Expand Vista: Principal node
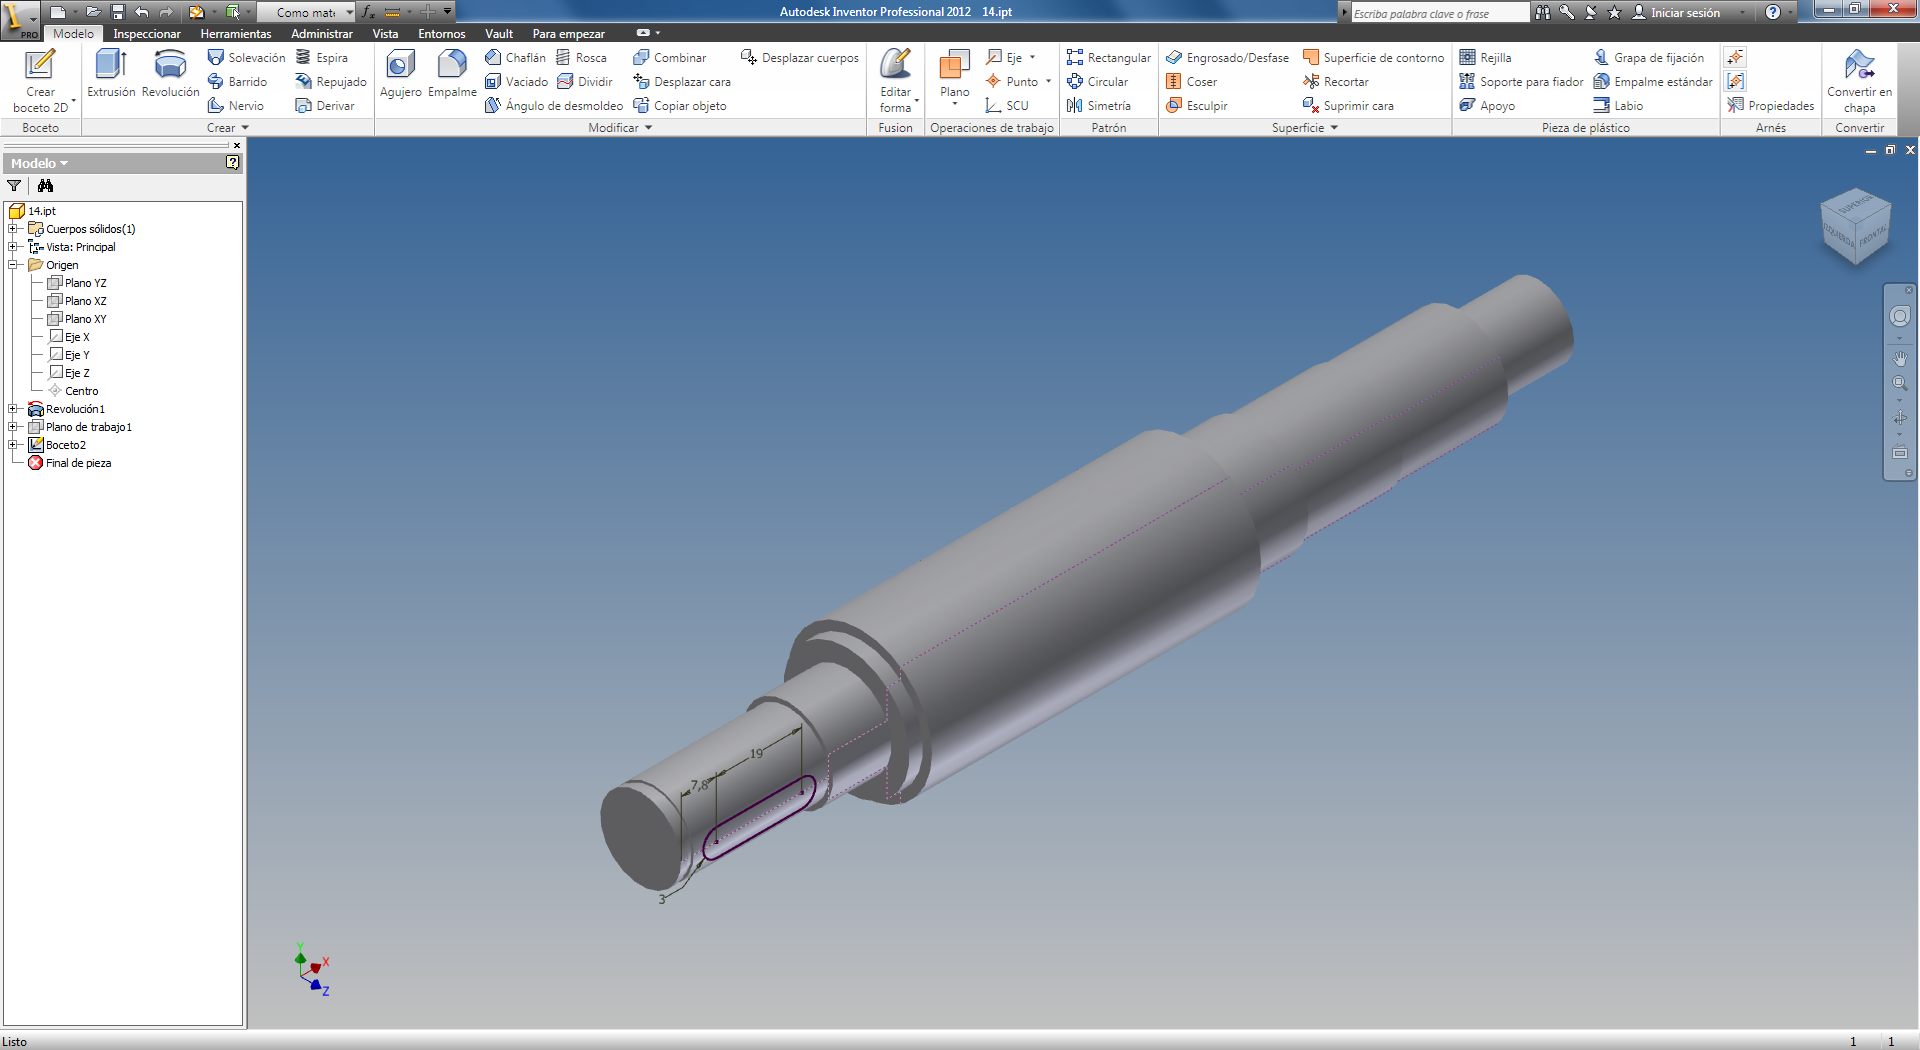The image size is (1920, 1050). (13, 247)
